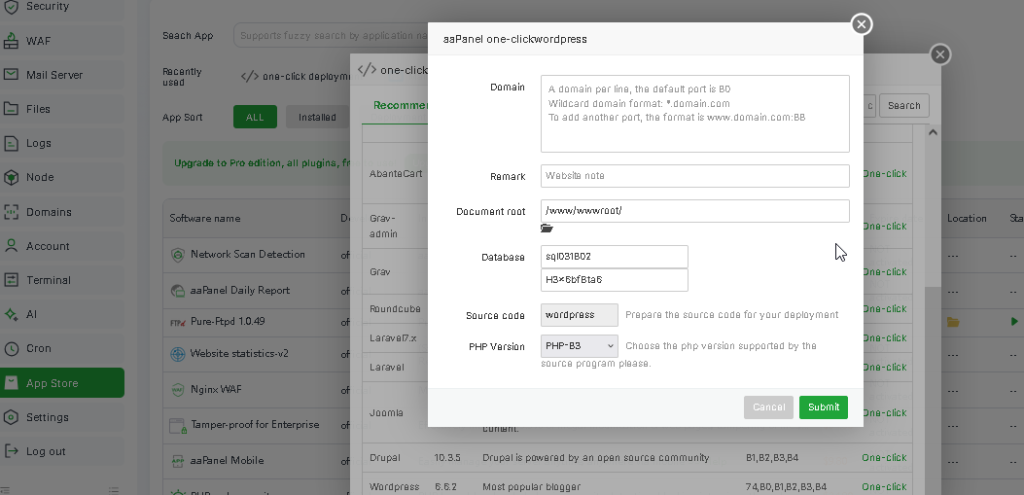
Task: Open the Node sidebar entry
Action: 62,177
